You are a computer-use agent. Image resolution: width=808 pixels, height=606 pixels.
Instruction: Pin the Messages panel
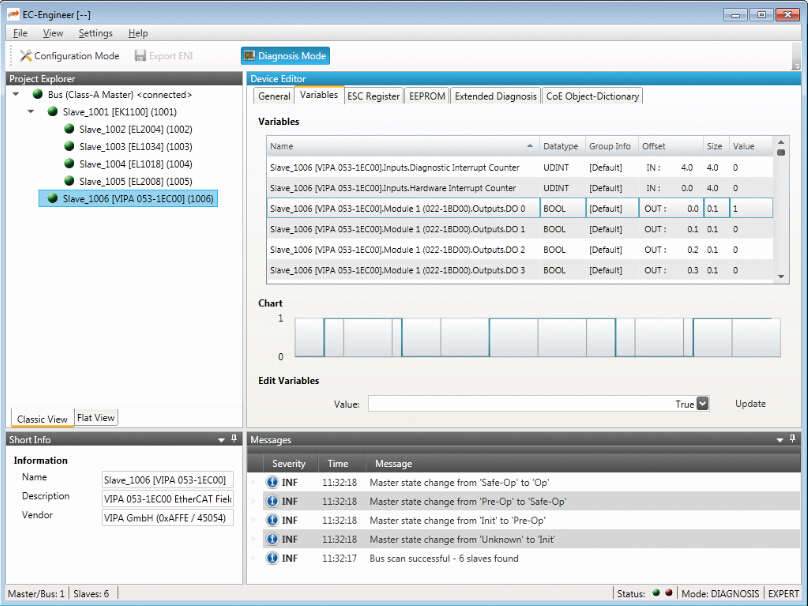[793, 439]
